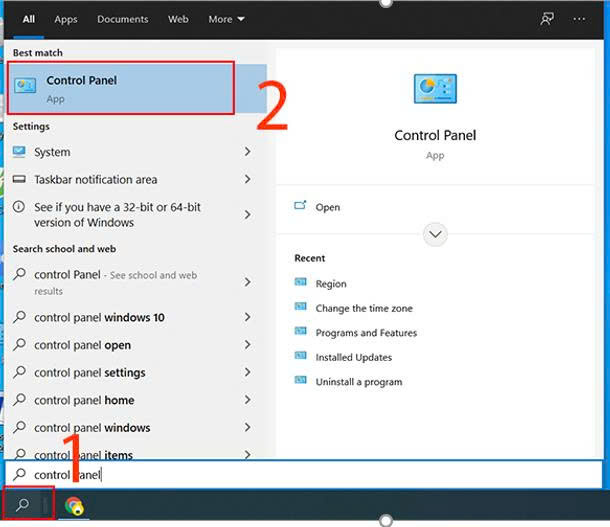This screenshot has height=527, width=610.
Task: Expand the System result arrow
Action: (247, 152)
